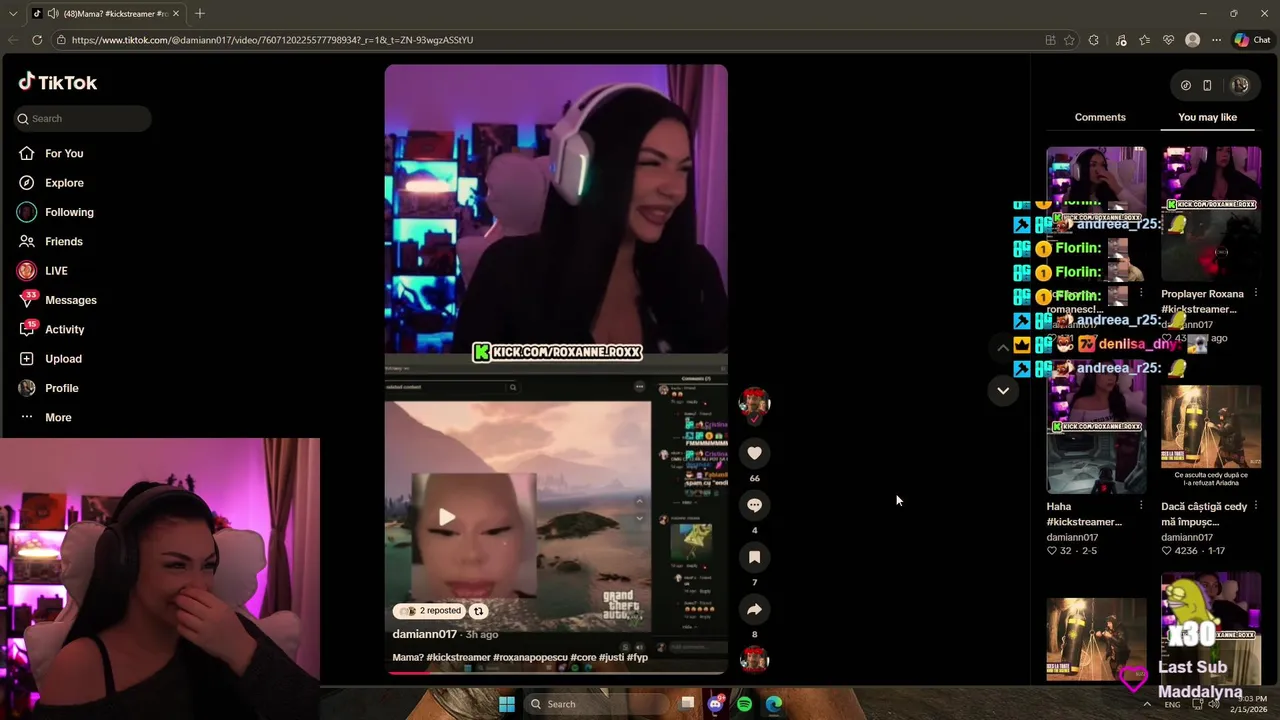This screenshot has height=720, width=1280.
Task: Expand the More menu in sidebar
Action: 58,417
